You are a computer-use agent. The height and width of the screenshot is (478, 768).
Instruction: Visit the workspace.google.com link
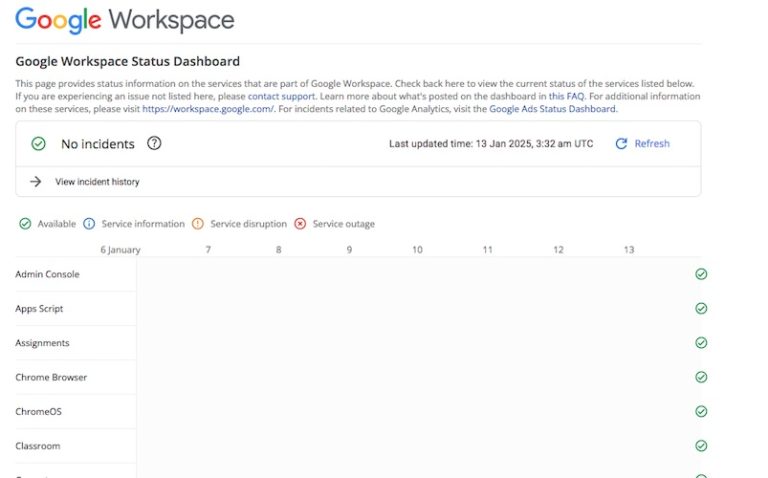click(x=208, y=109)
